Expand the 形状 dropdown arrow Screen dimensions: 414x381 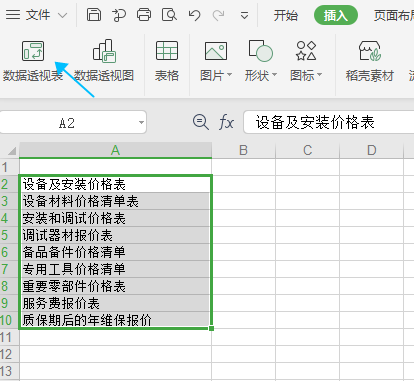pos(274,75)
